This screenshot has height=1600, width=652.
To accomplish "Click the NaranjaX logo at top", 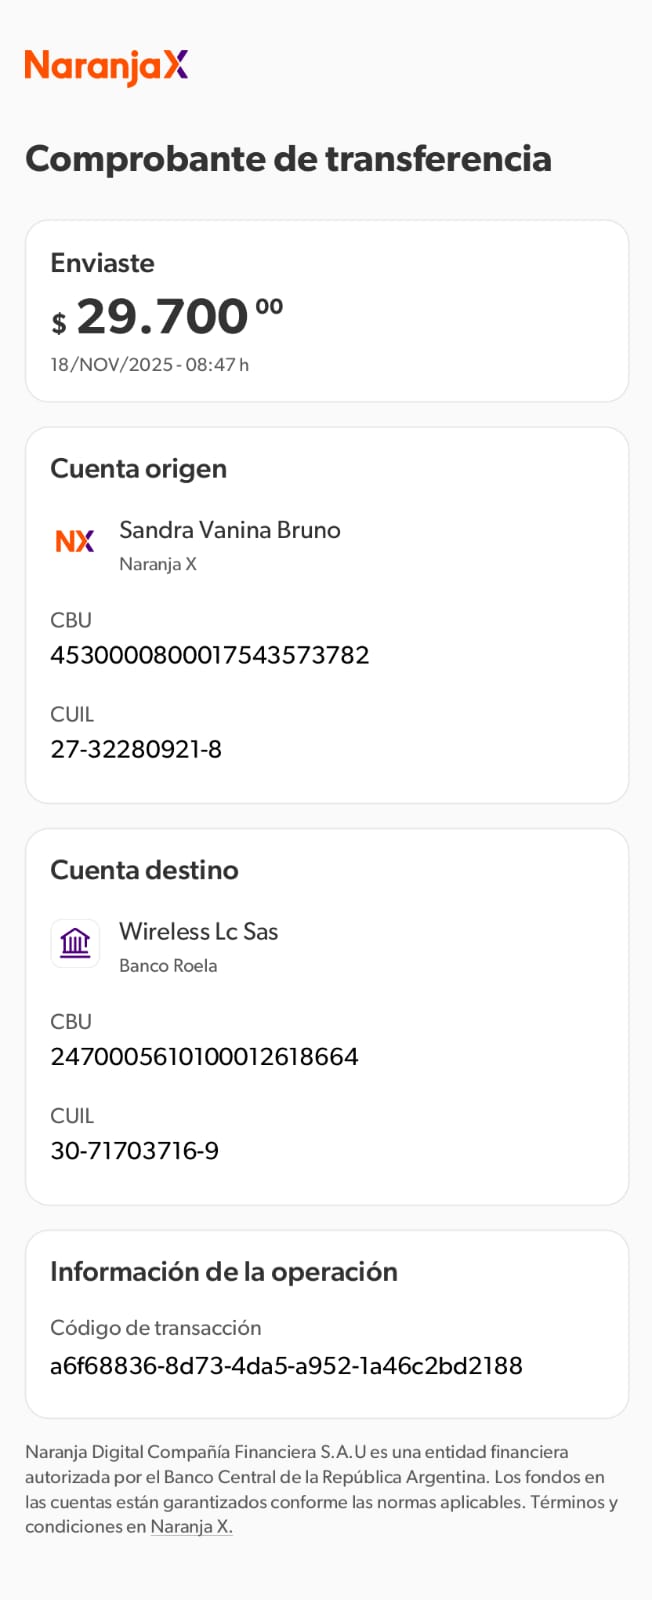I will coord(106,66).
